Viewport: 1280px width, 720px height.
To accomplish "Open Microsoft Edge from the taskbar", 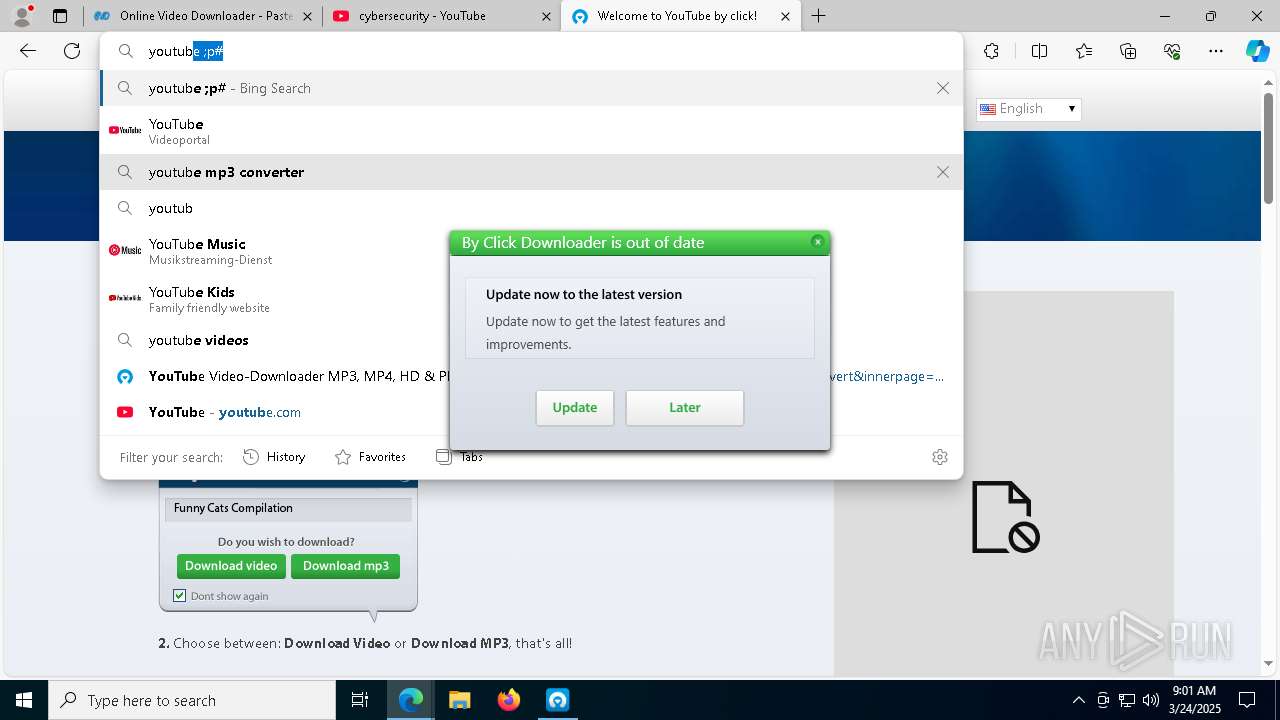I will coord(411,700).
